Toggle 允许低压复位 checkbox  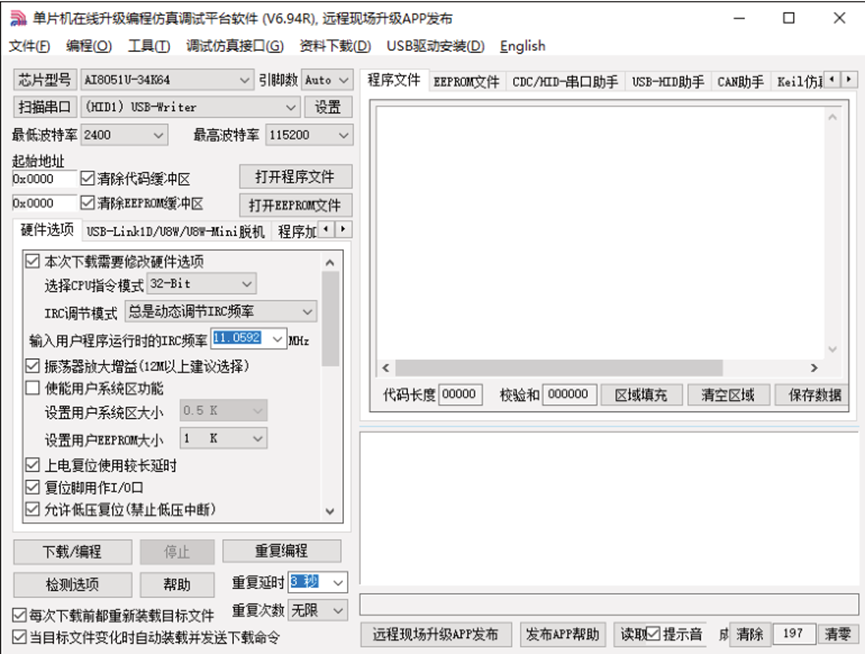(x=33, y=509)
